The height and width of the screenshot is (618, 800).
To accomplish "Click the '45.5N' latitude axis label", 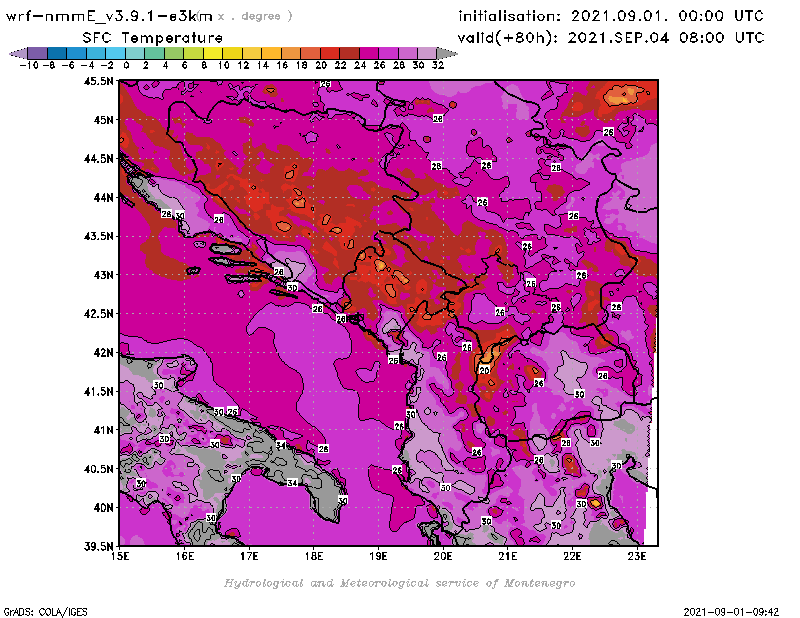I will click(98, 81).
